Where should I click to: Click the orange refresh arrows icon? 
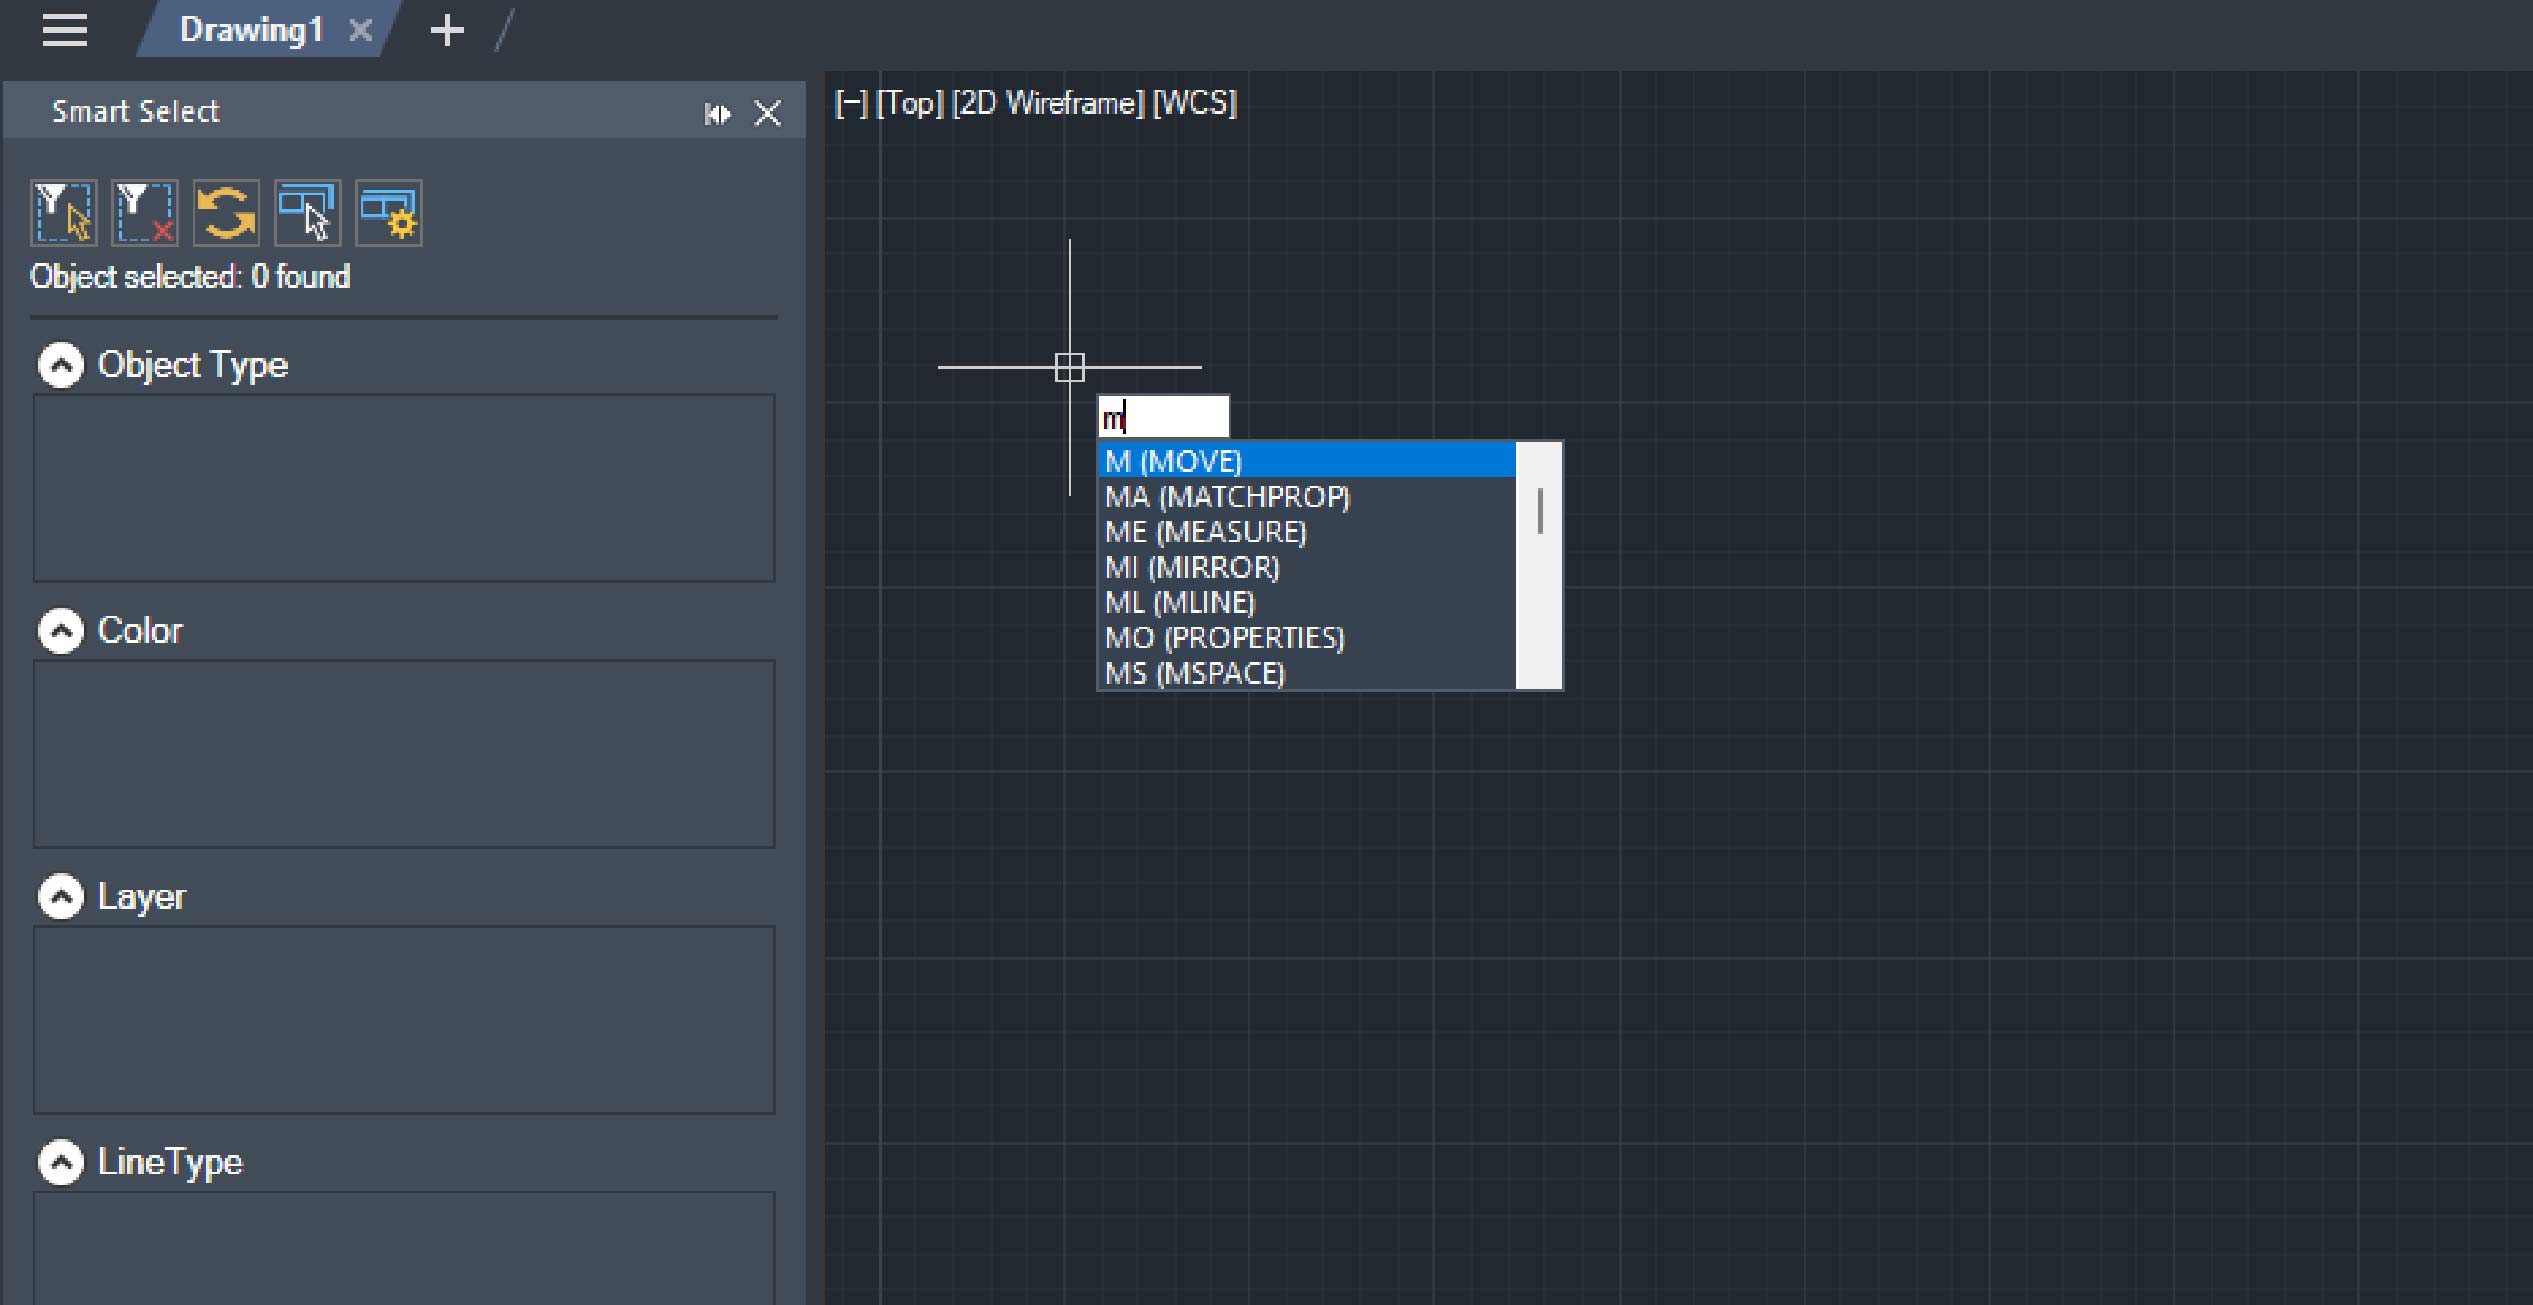(226, 212)
